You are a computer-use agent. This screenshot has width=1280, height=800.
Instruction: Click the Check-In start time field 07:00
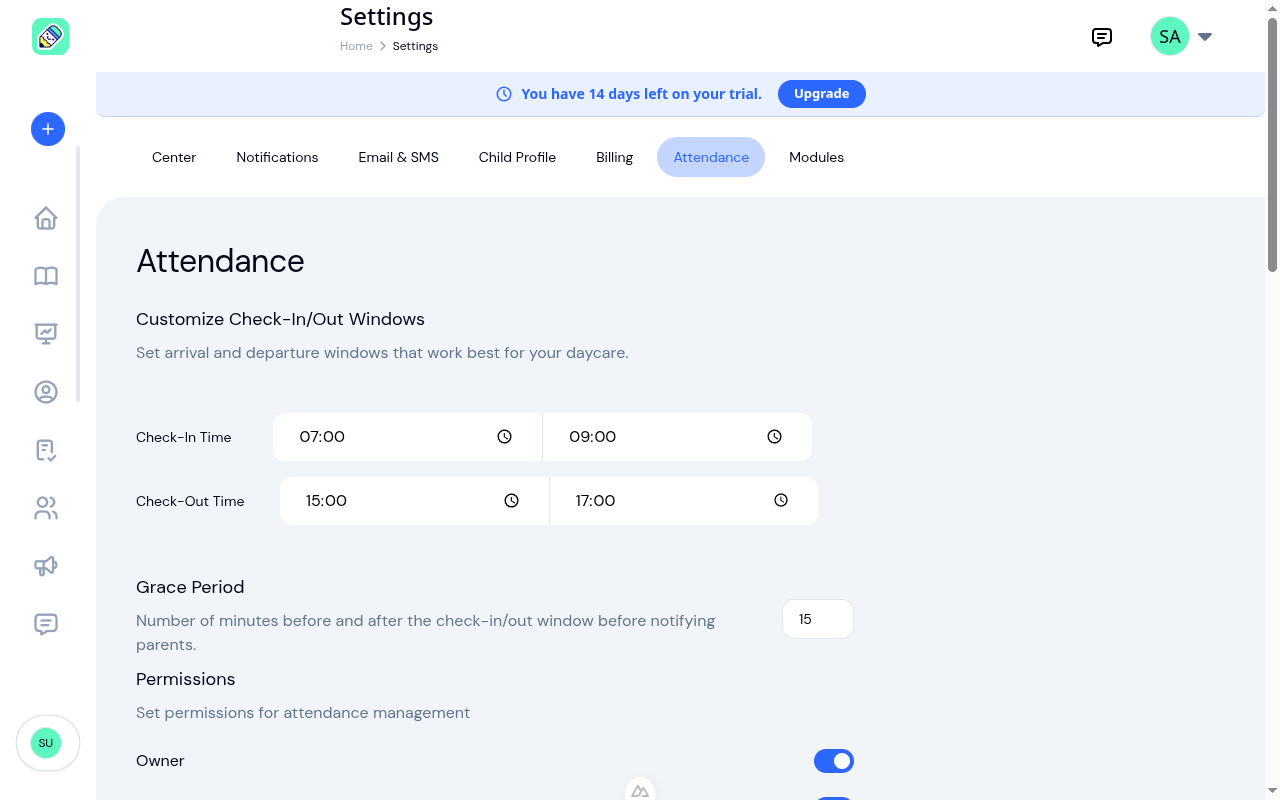coord(408,437)
